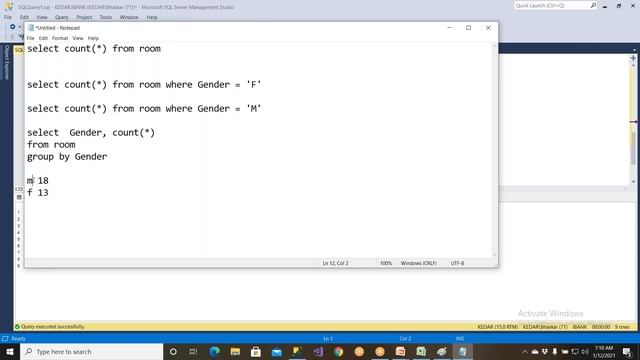
Task: Click the 'm 18' line in Notepad
Action: pyautogui.click(x=38, y=180)
